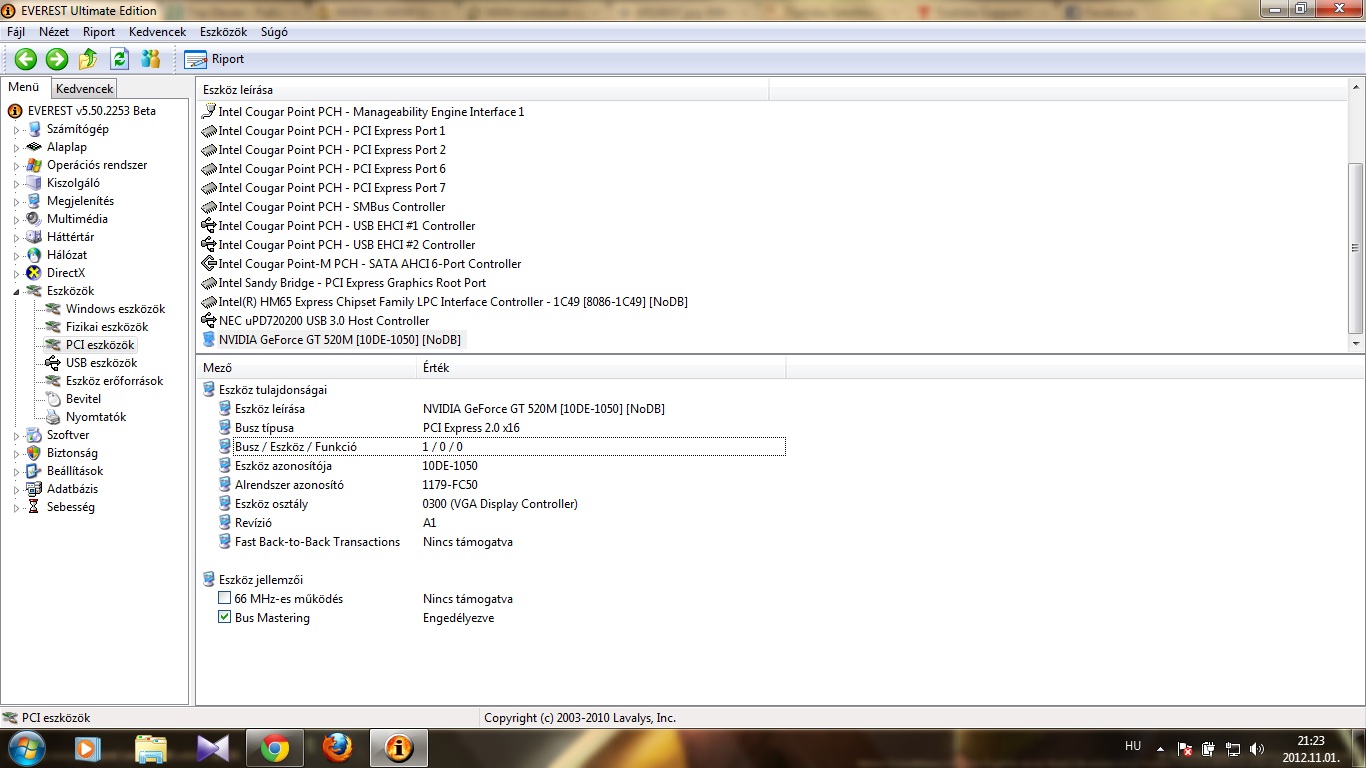Open Google Chrome from the taskbar
This screenshot has height=768, width=1366.
click(275, 748)
